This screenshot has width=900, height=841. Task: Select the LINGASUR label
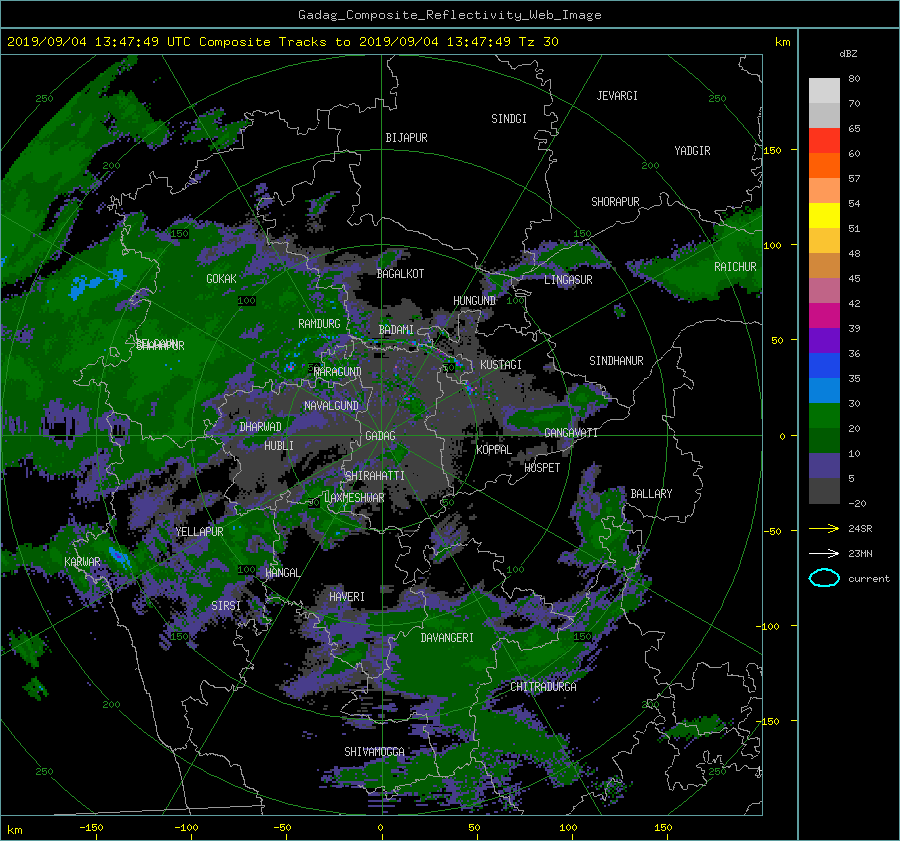[568, 280]
